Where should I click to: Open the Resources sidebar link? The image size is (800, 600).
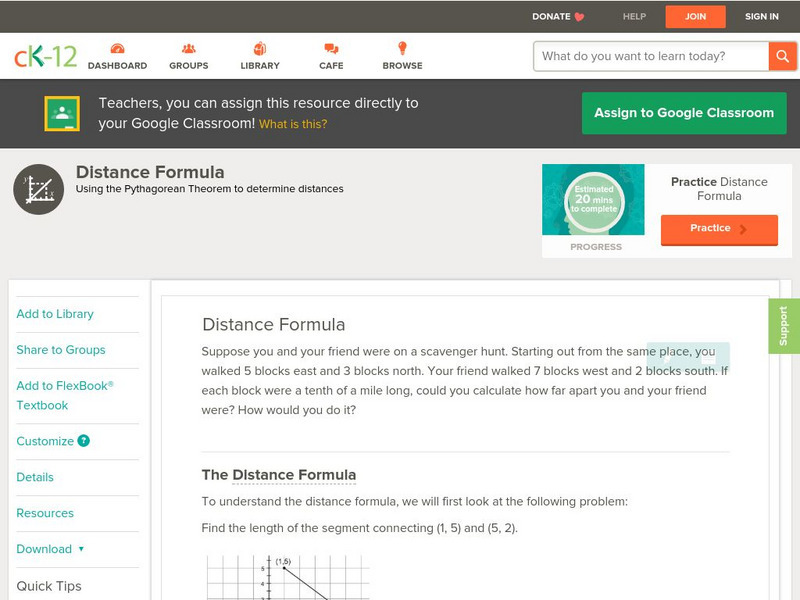[45, 513]
